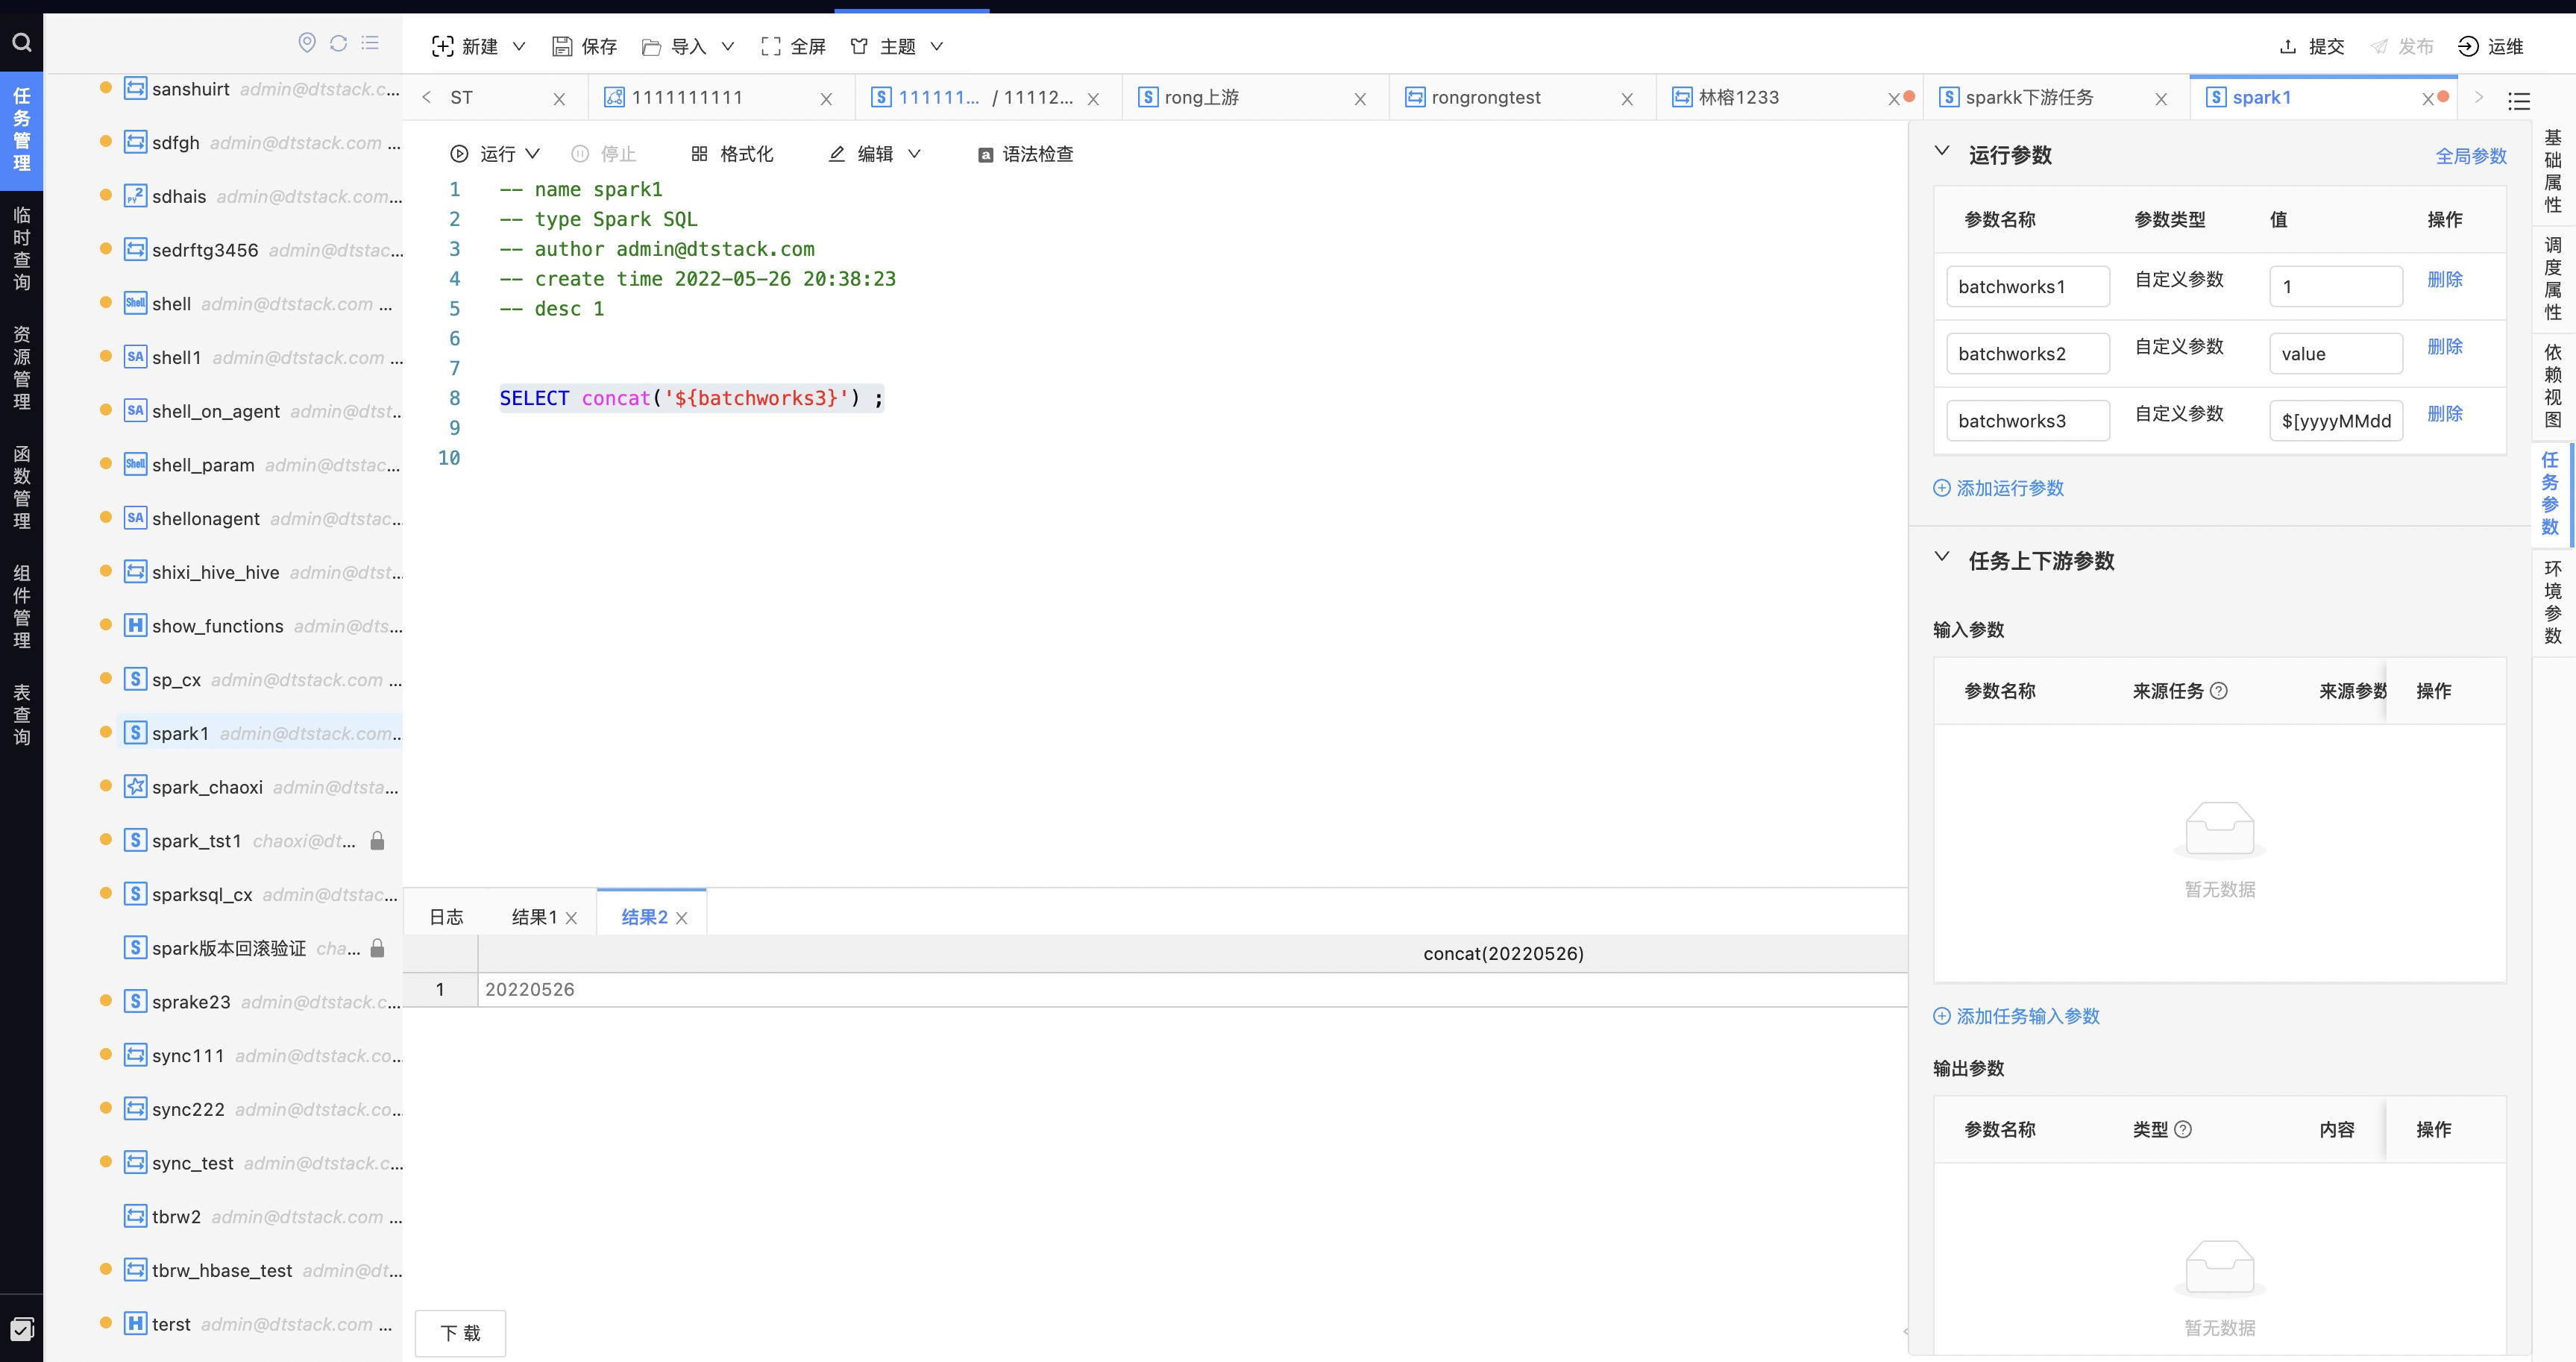Open the tab list menu icon
Image resolution: width=2576 pixels, height=1362 pixels.
[x=2518, y=100]
